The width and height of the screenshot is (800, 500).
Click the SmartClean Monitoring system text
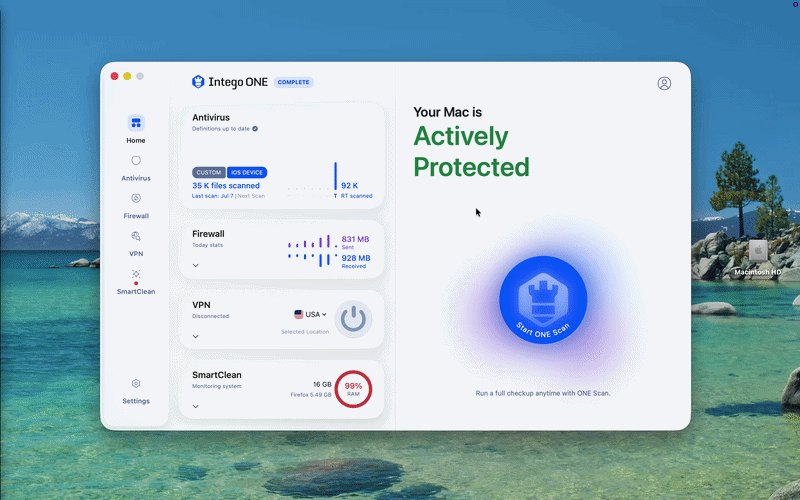(x=216, y=386)
